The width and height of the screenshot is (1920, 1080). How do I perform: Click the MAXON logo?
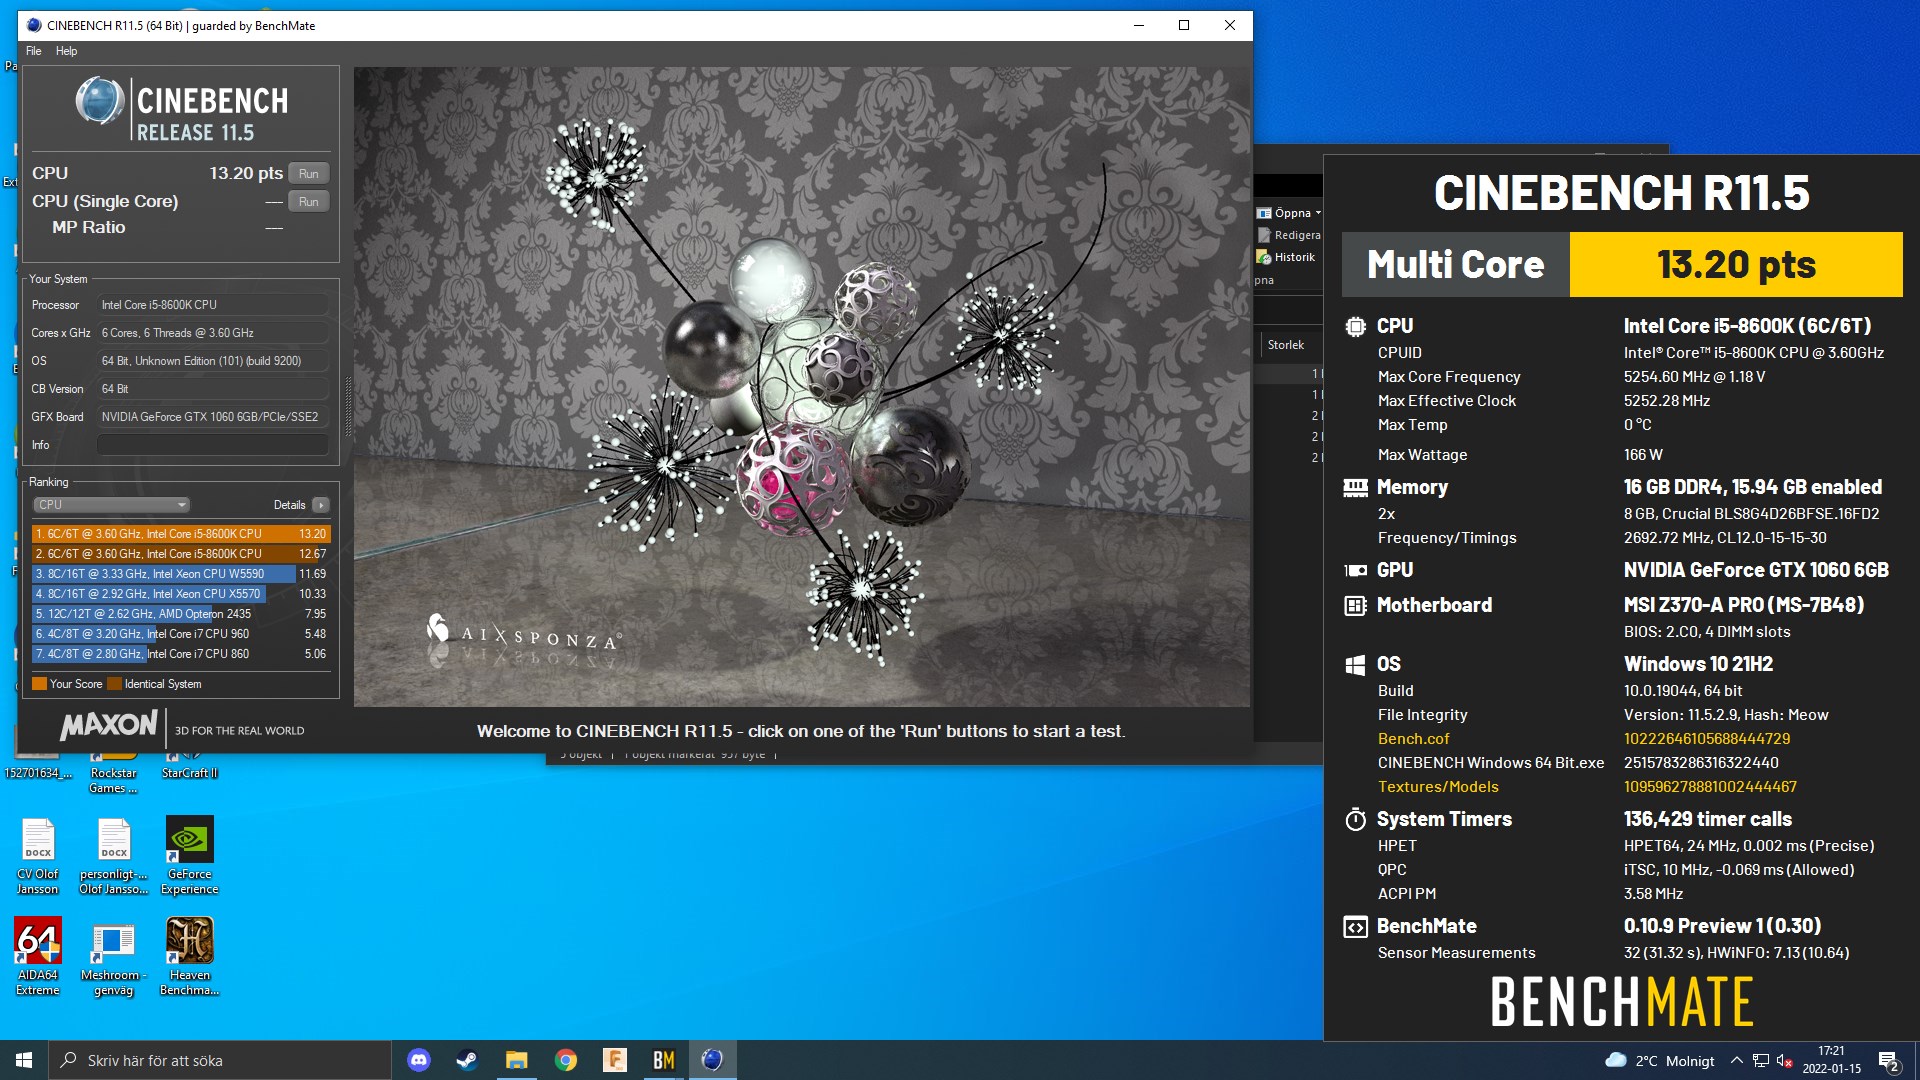tap(109, 726)
